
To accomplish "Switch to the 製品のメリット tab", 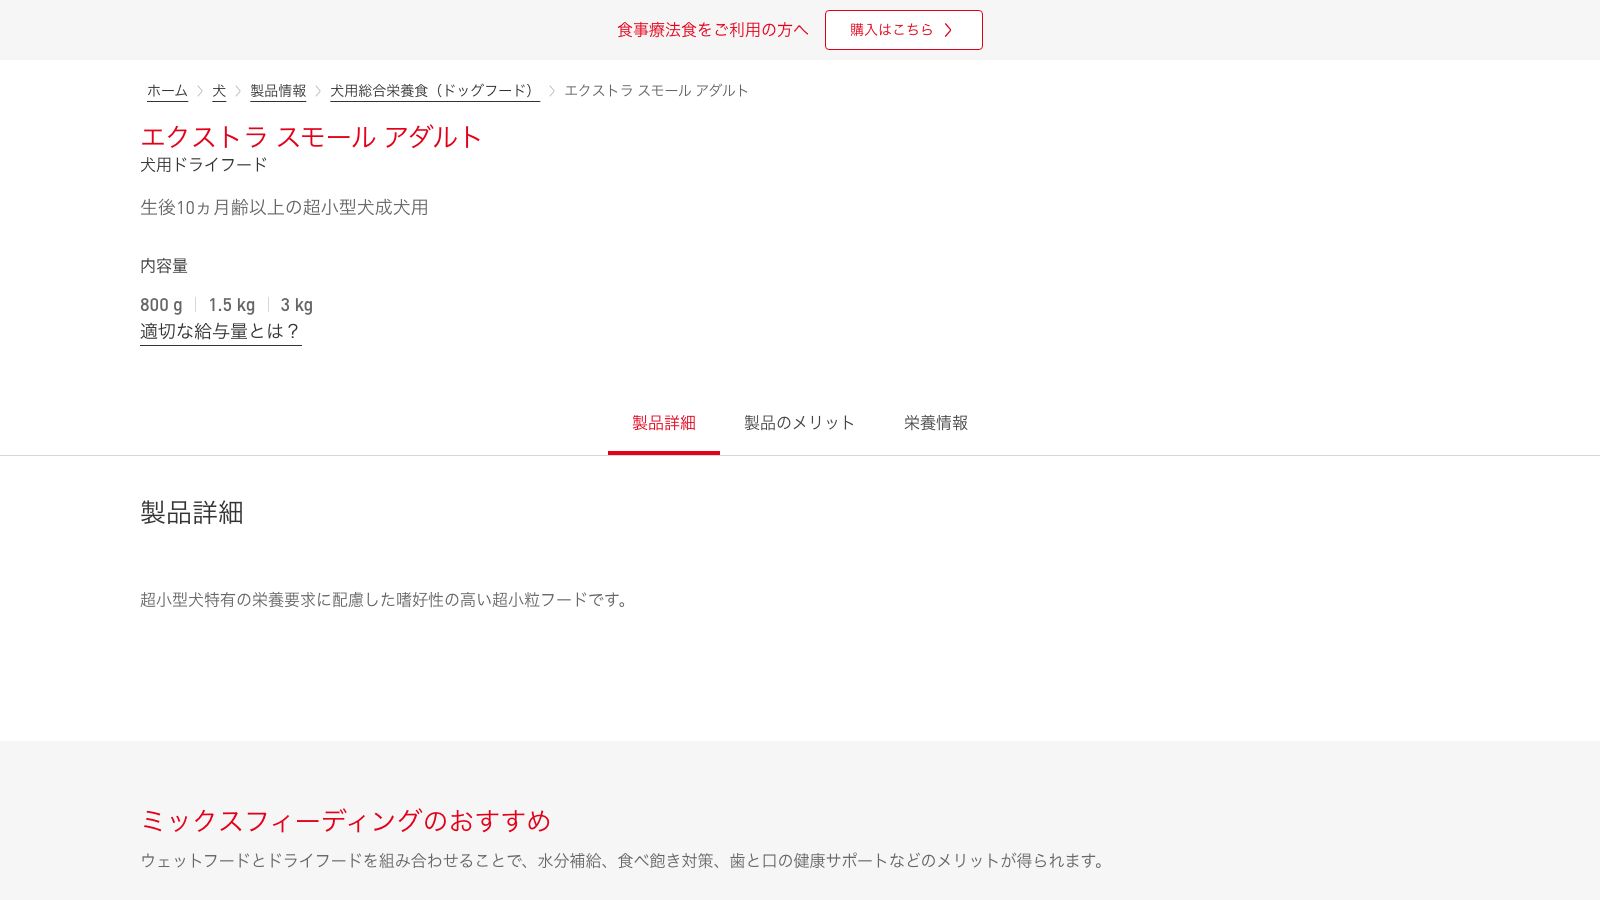I will click(x=799, y=423).
